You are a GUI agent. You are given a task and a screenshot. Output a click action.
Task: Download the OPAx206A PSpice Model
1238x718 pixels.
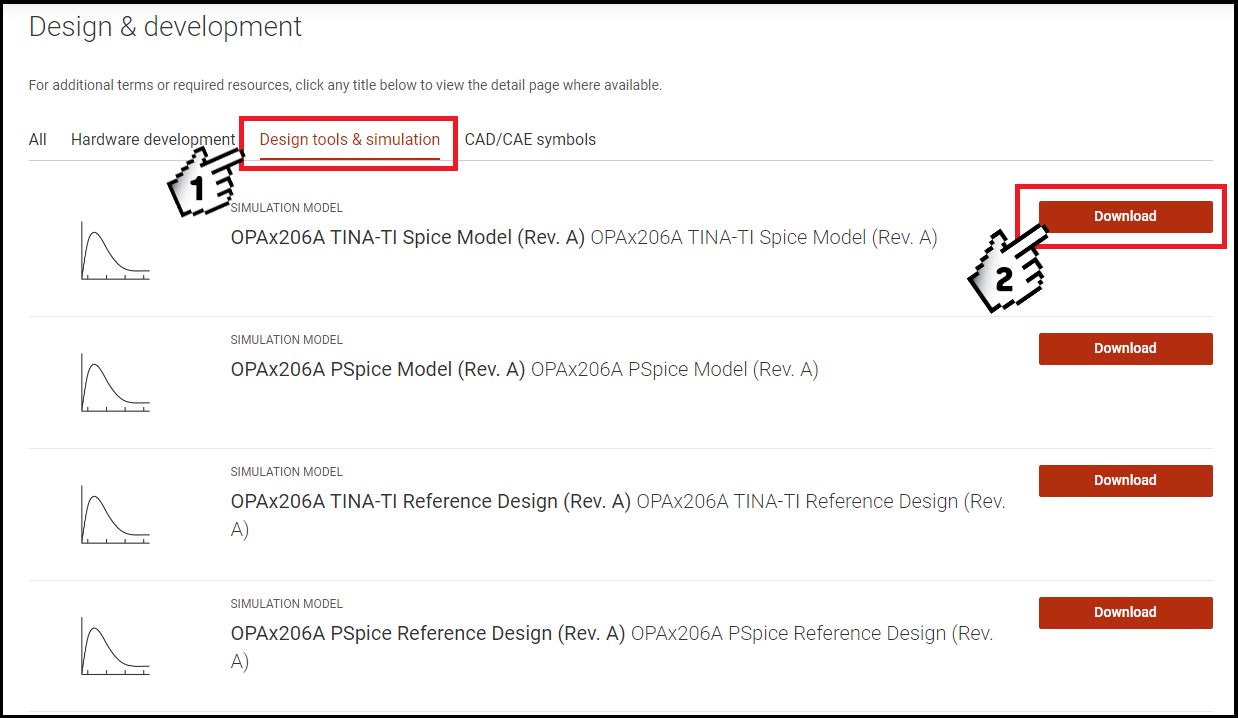pos(1125,348)
